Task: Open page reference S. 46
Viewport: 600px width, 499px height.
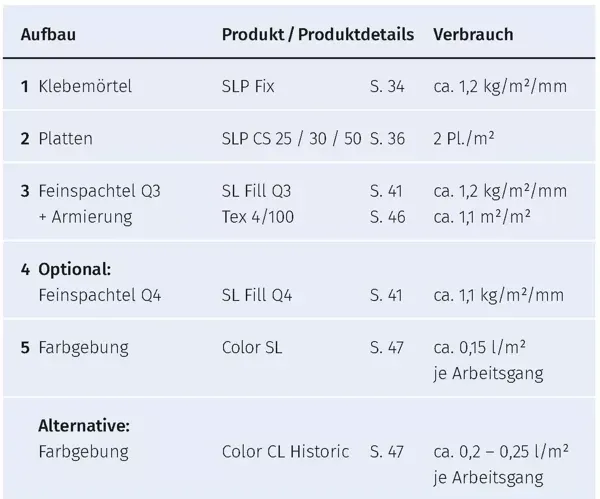Action: point(387,217)
